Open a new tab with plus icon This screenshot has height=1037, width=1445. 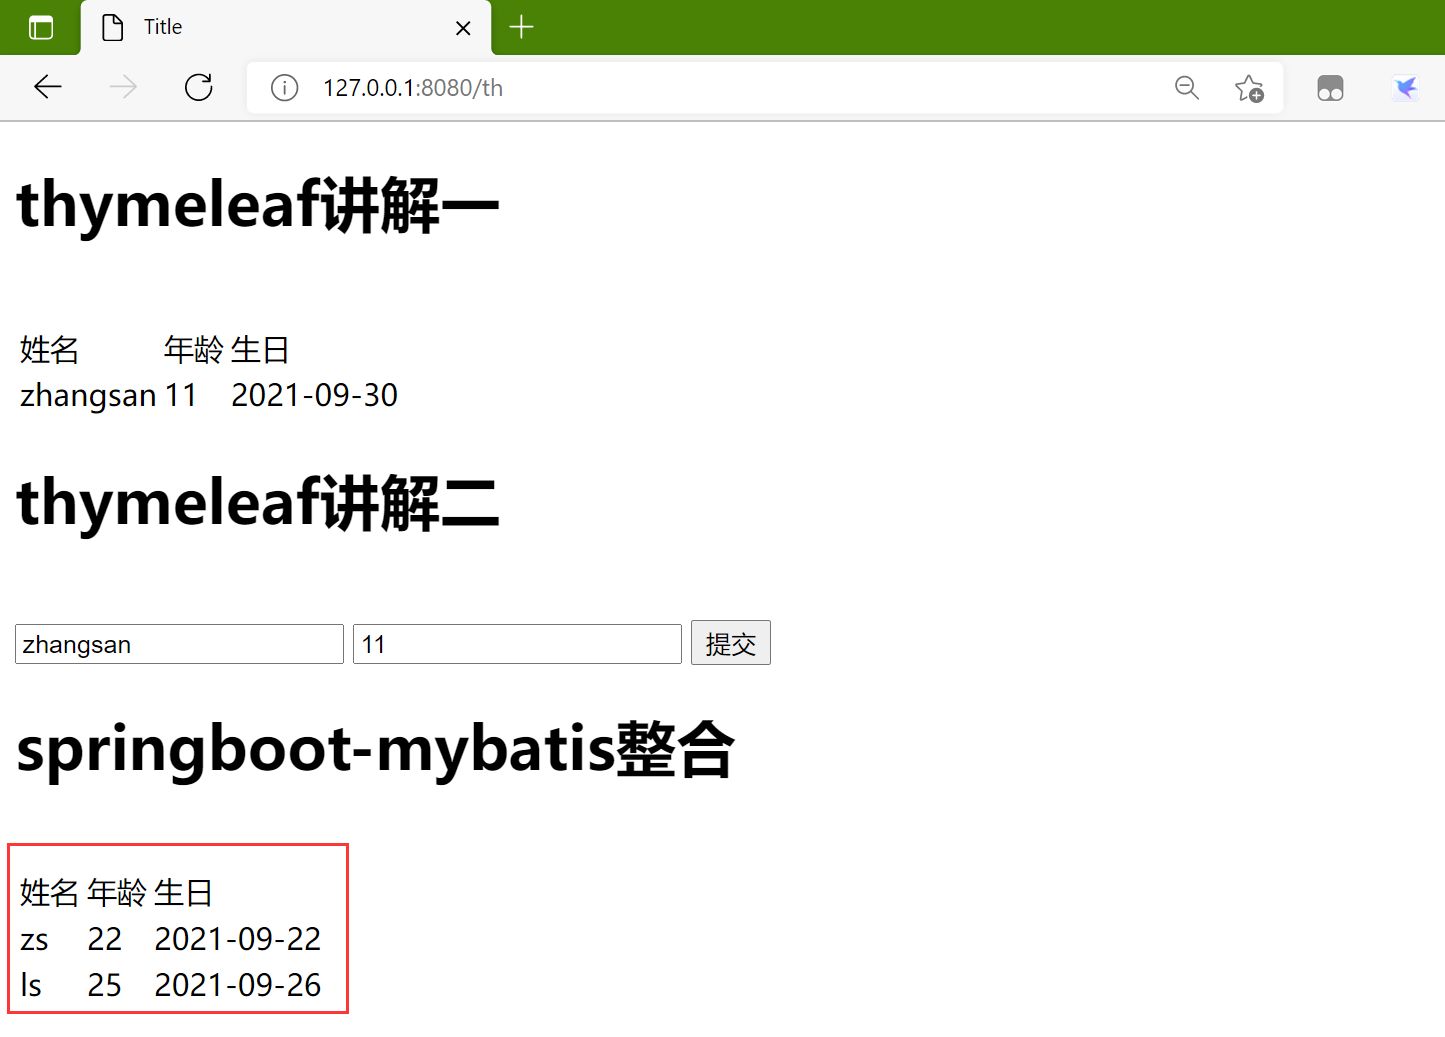521,27
